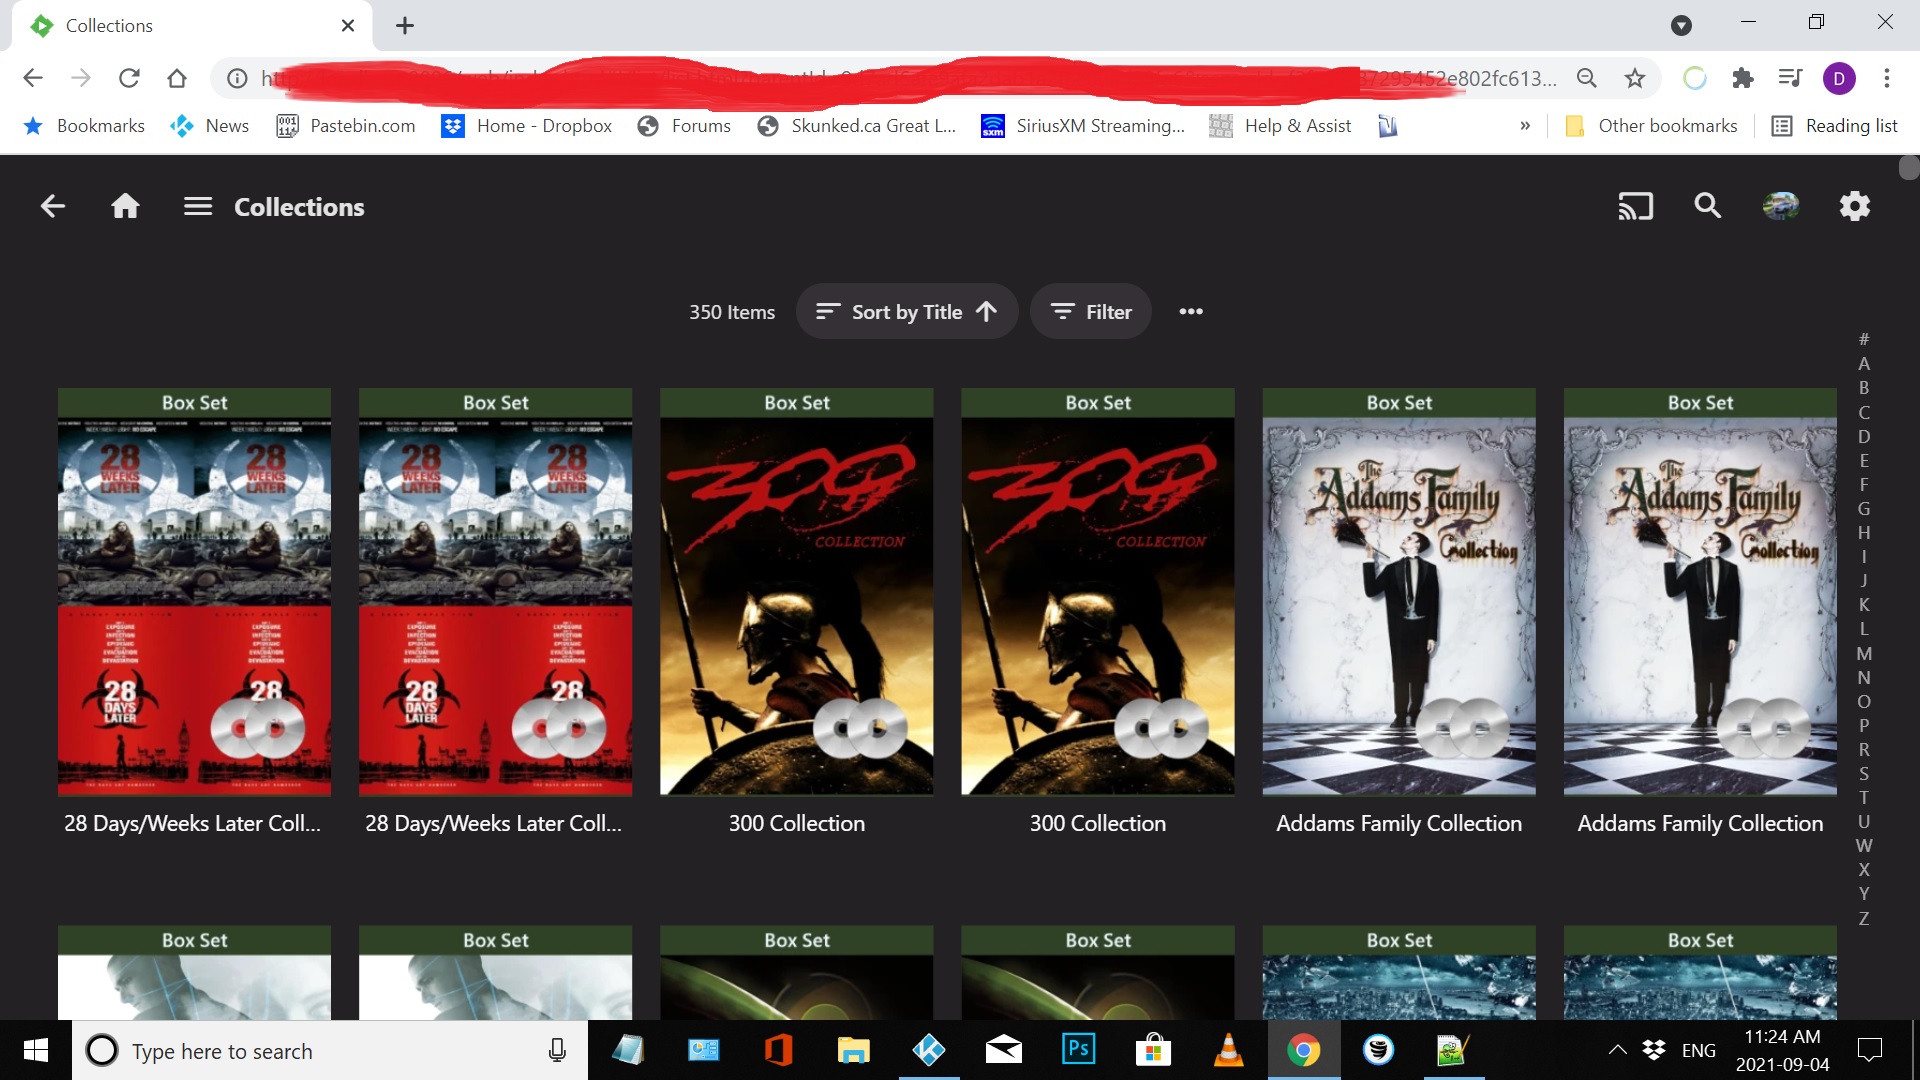Screen dimensions: 1920x1080
Task: Open the Cast to device icon
Action: 1635,206
